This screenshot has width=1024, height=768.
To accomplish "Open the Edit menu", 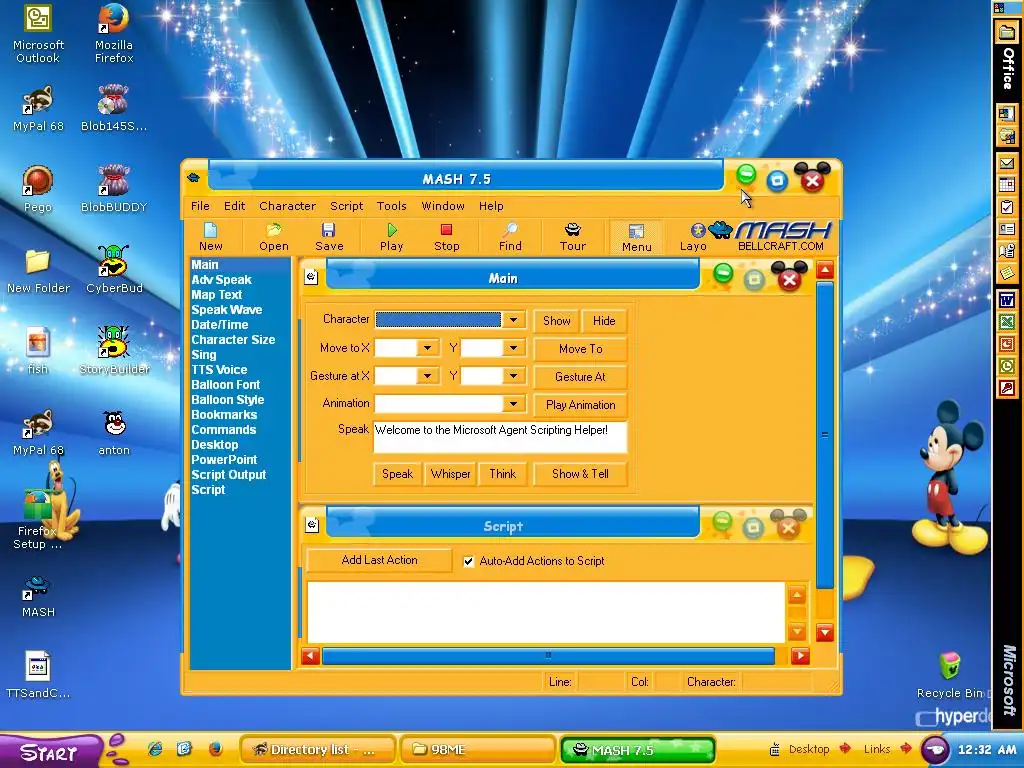I will click(x=234, y=206).
